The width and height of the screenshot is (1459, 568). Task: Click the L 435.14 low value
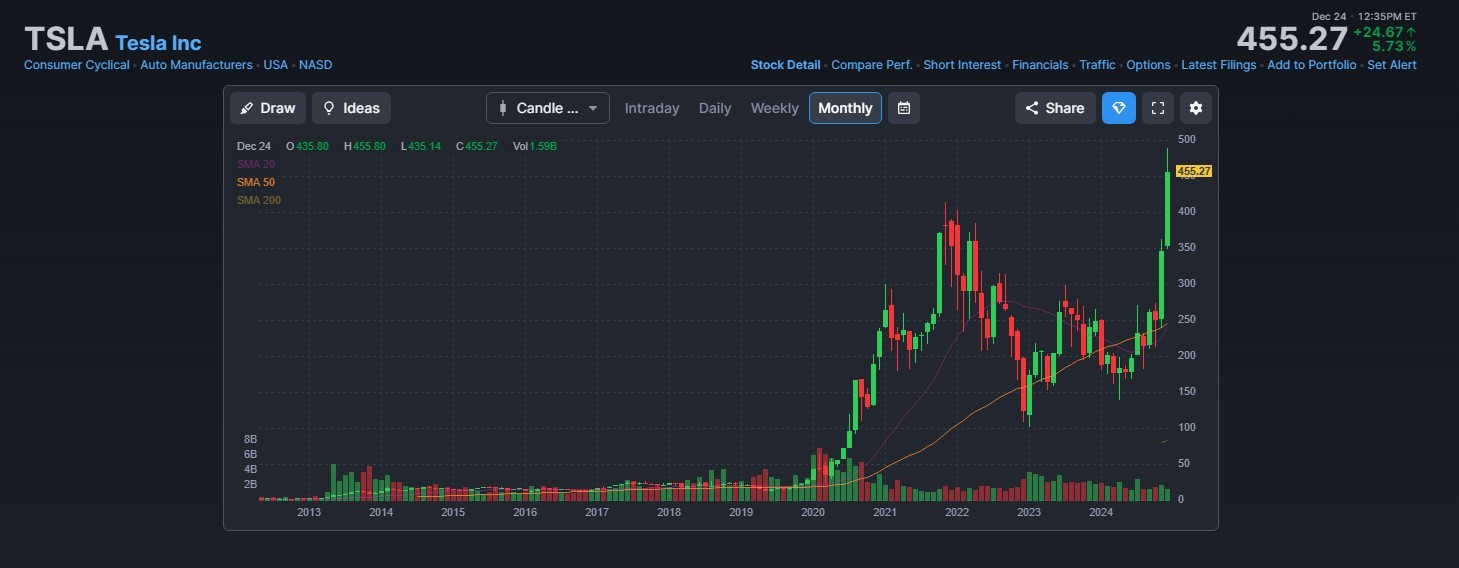[x=421, y=146]
